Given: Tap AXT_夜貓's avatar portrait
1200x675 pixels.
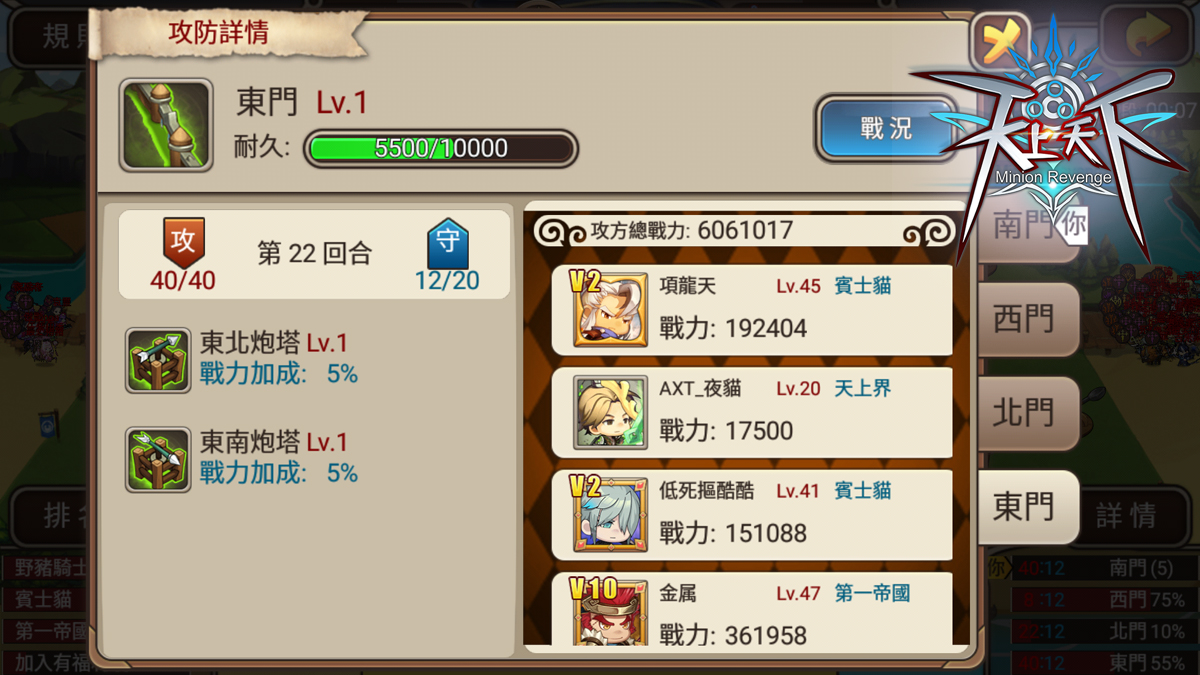Looking at the screenshot, I should (x=610, y=412).
